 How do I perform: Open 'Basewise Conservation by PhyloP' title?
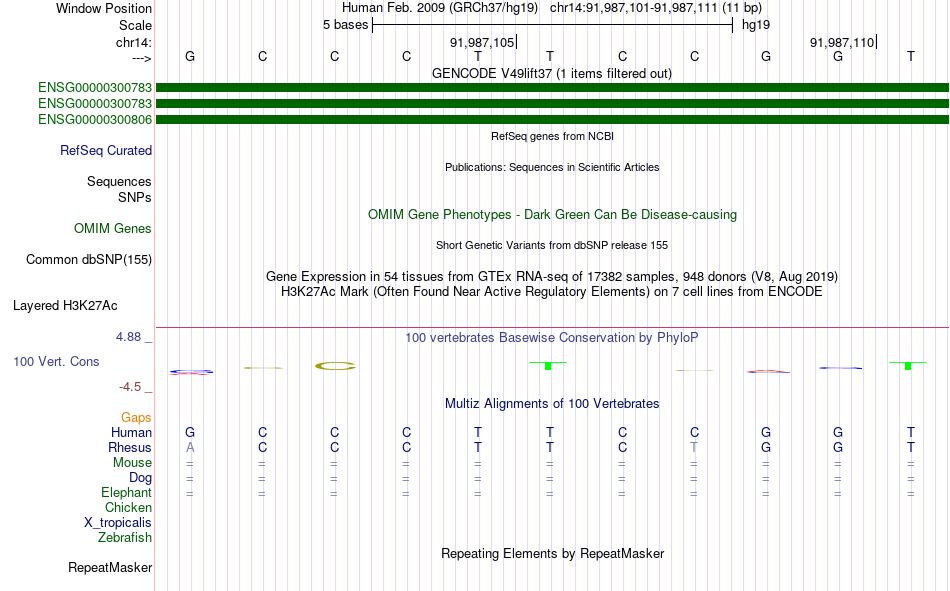point(552,338)
